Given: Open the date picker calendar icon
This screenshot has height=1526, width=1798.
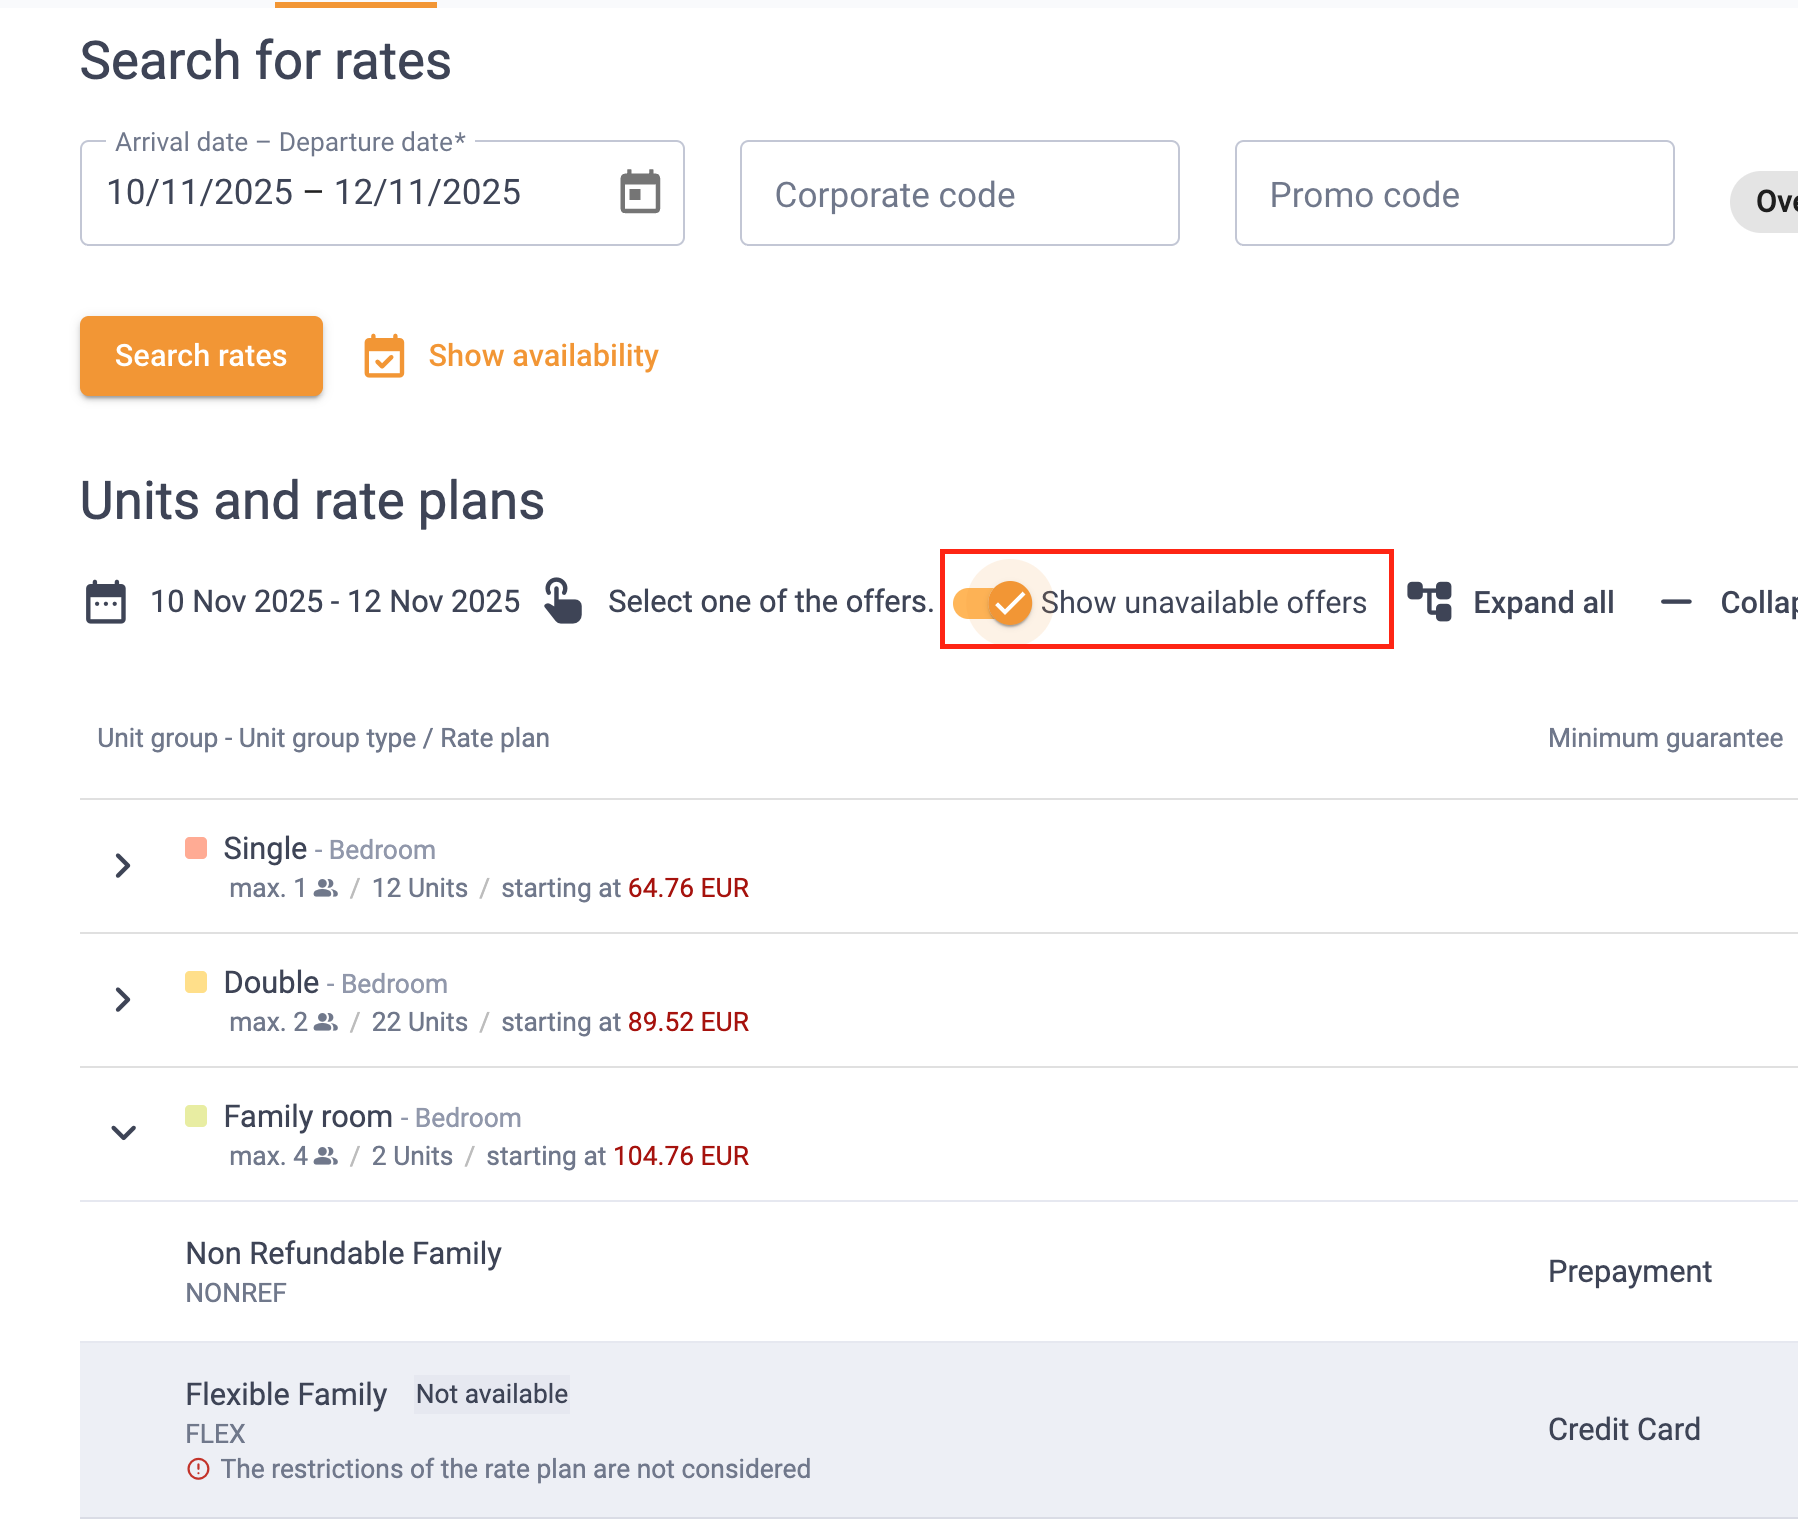Looking at the screenshot, I should [640, 192].
